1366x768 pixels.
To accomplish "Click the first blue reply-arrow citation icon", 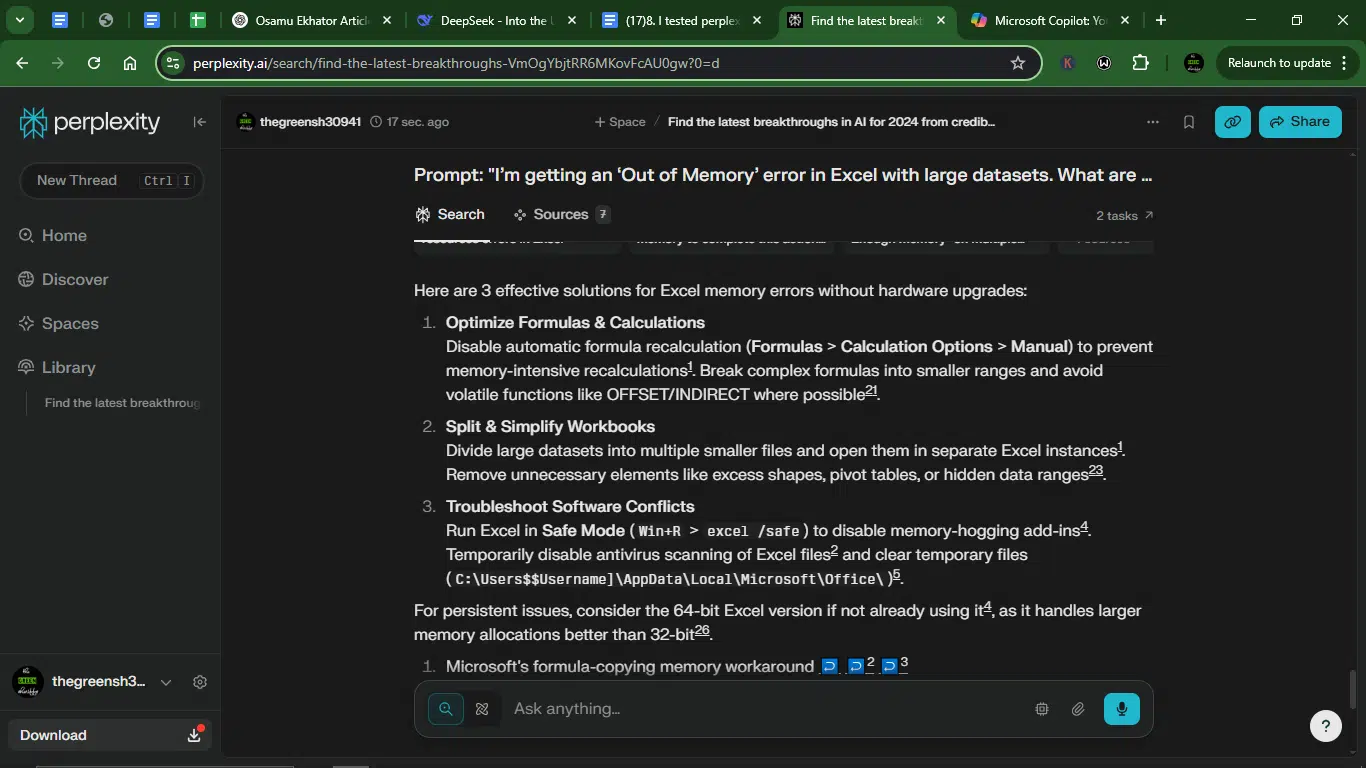I will coord(829,666).
